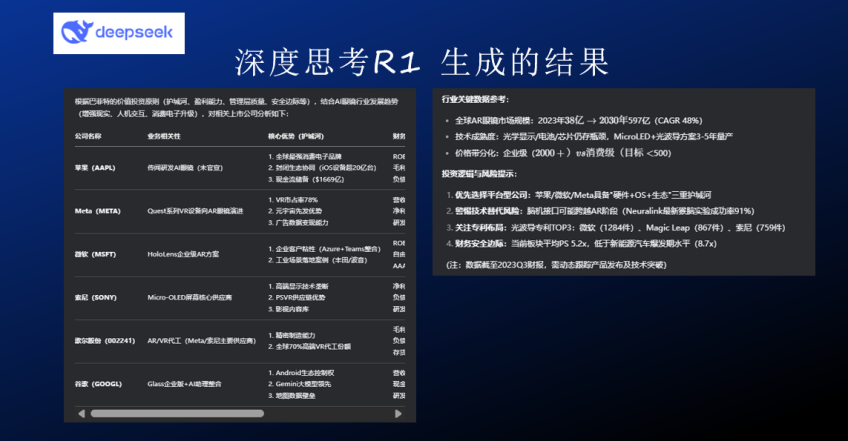Click the Gemini大模型领先 line
The height and width of the screenshot is (441, 848).
coord(300,384)
